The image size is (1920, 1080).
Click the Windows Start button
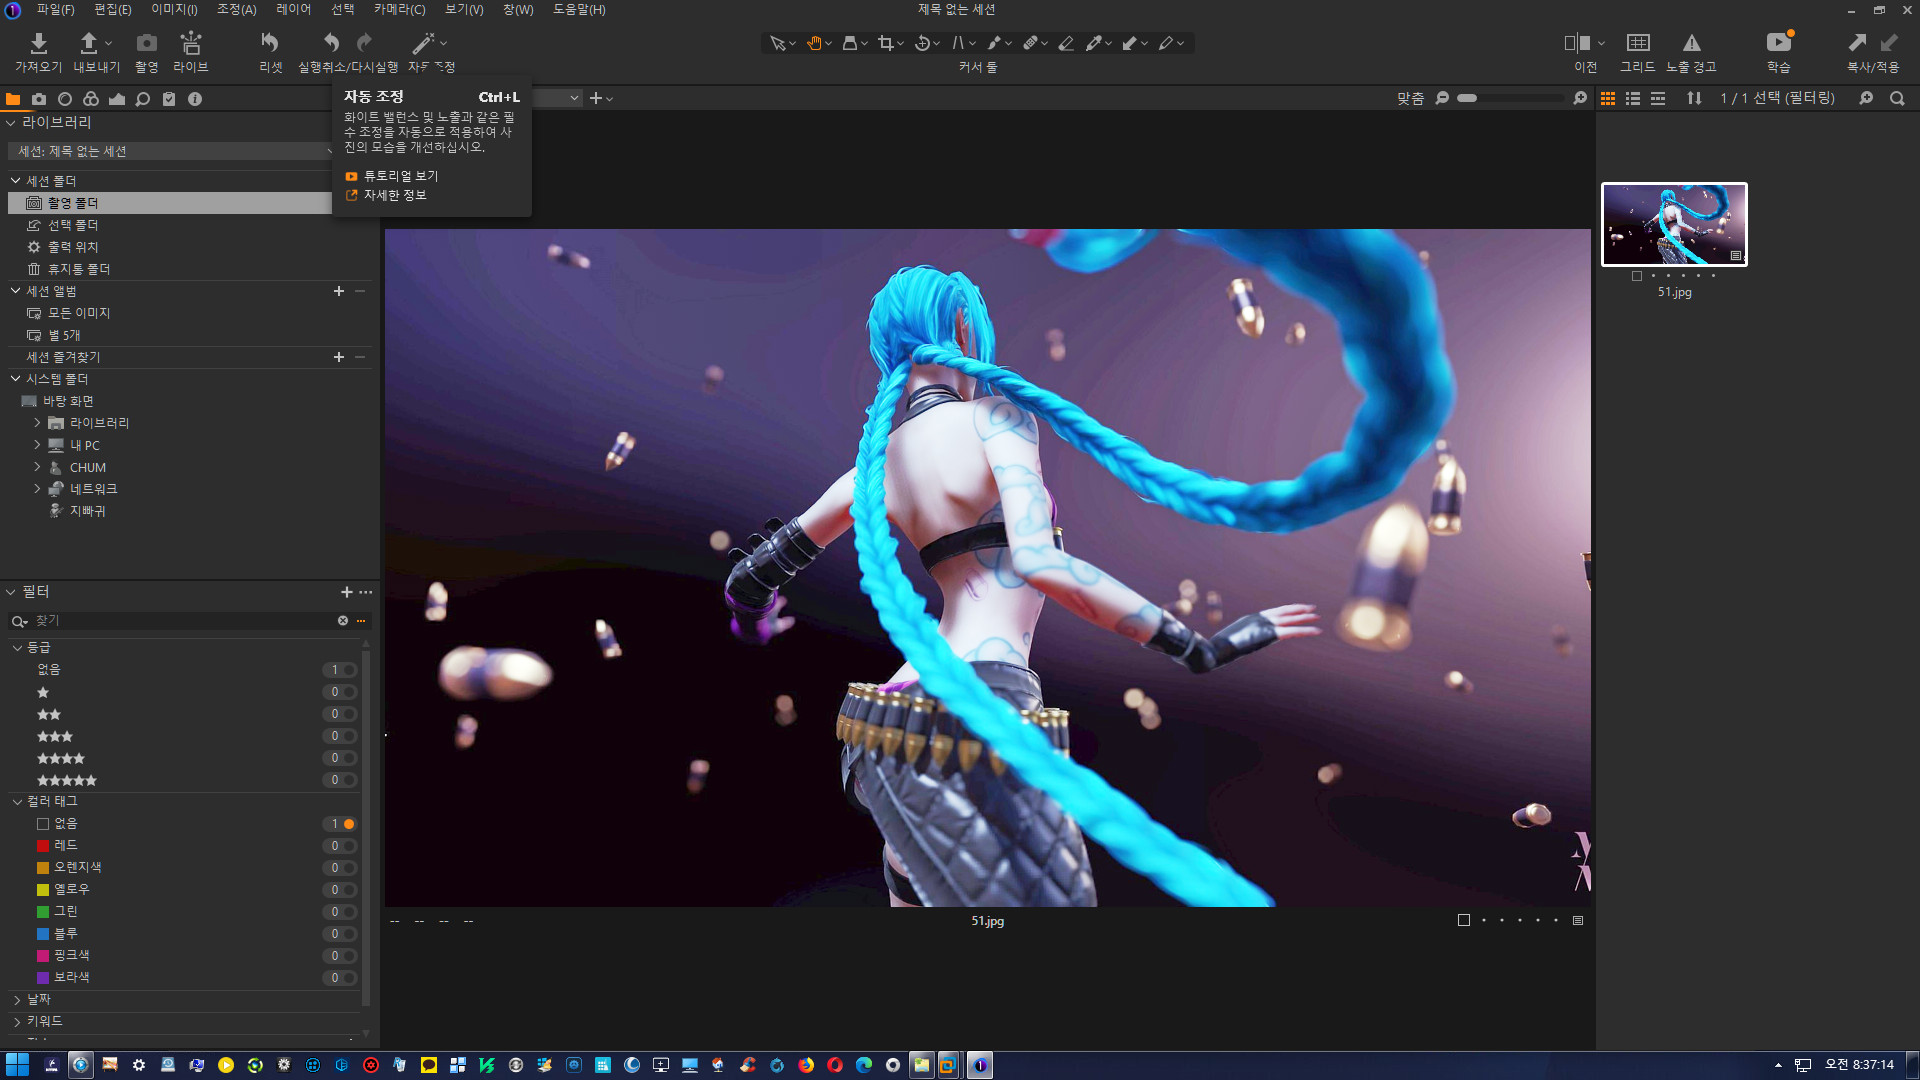click(17, 1065)
